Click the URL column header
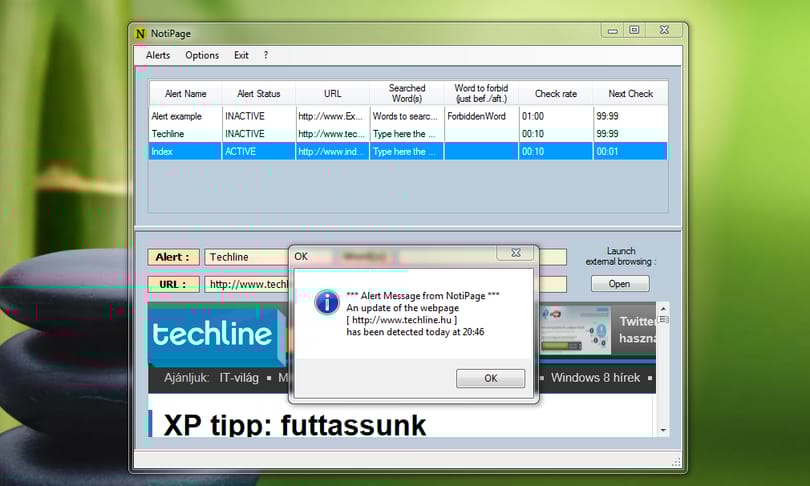The height and width of the screenshot is (486, 810). (333, 93)
